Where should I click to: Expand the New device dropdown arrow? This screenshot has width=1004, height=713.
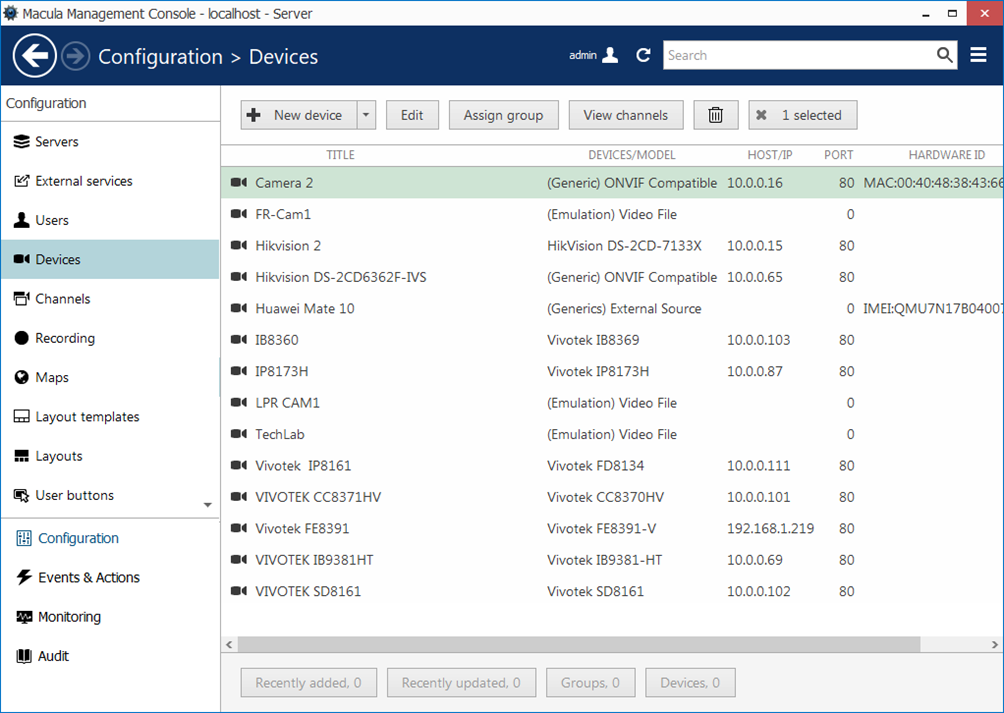click(x=366, y=115)
